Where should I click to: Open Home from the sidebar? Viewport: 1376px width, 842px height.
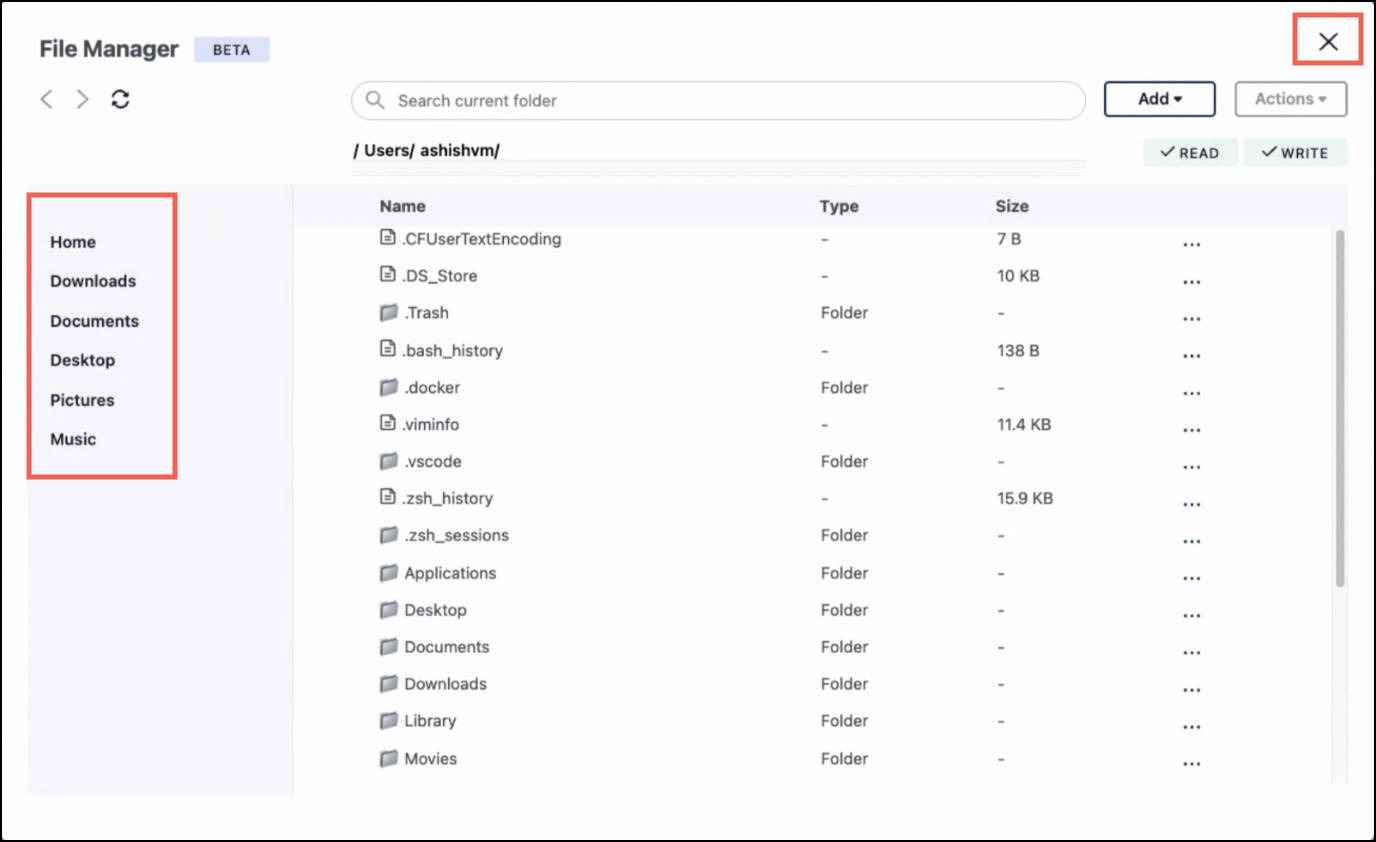[73, 242]
